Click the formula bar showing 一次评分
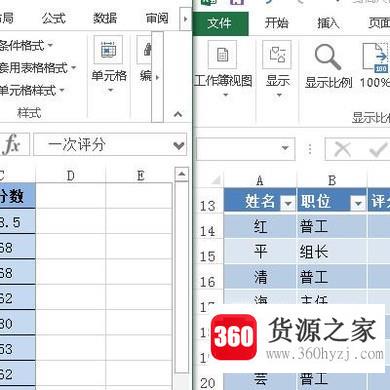The width and height of the screenshot is (390, 390). click(x=110, y=145)
